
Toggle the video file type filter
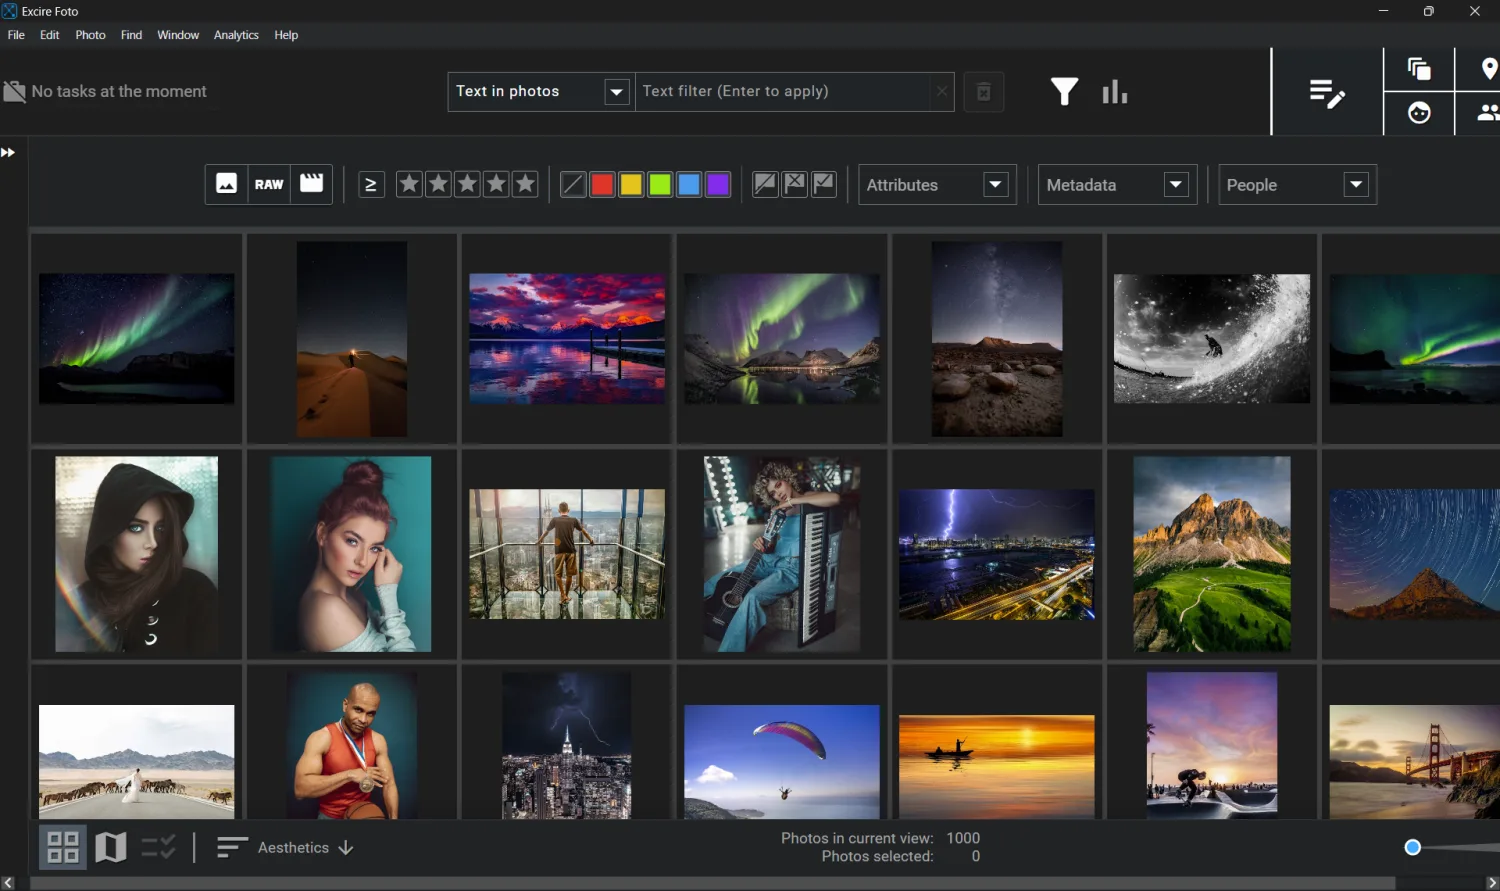[312, 184]
